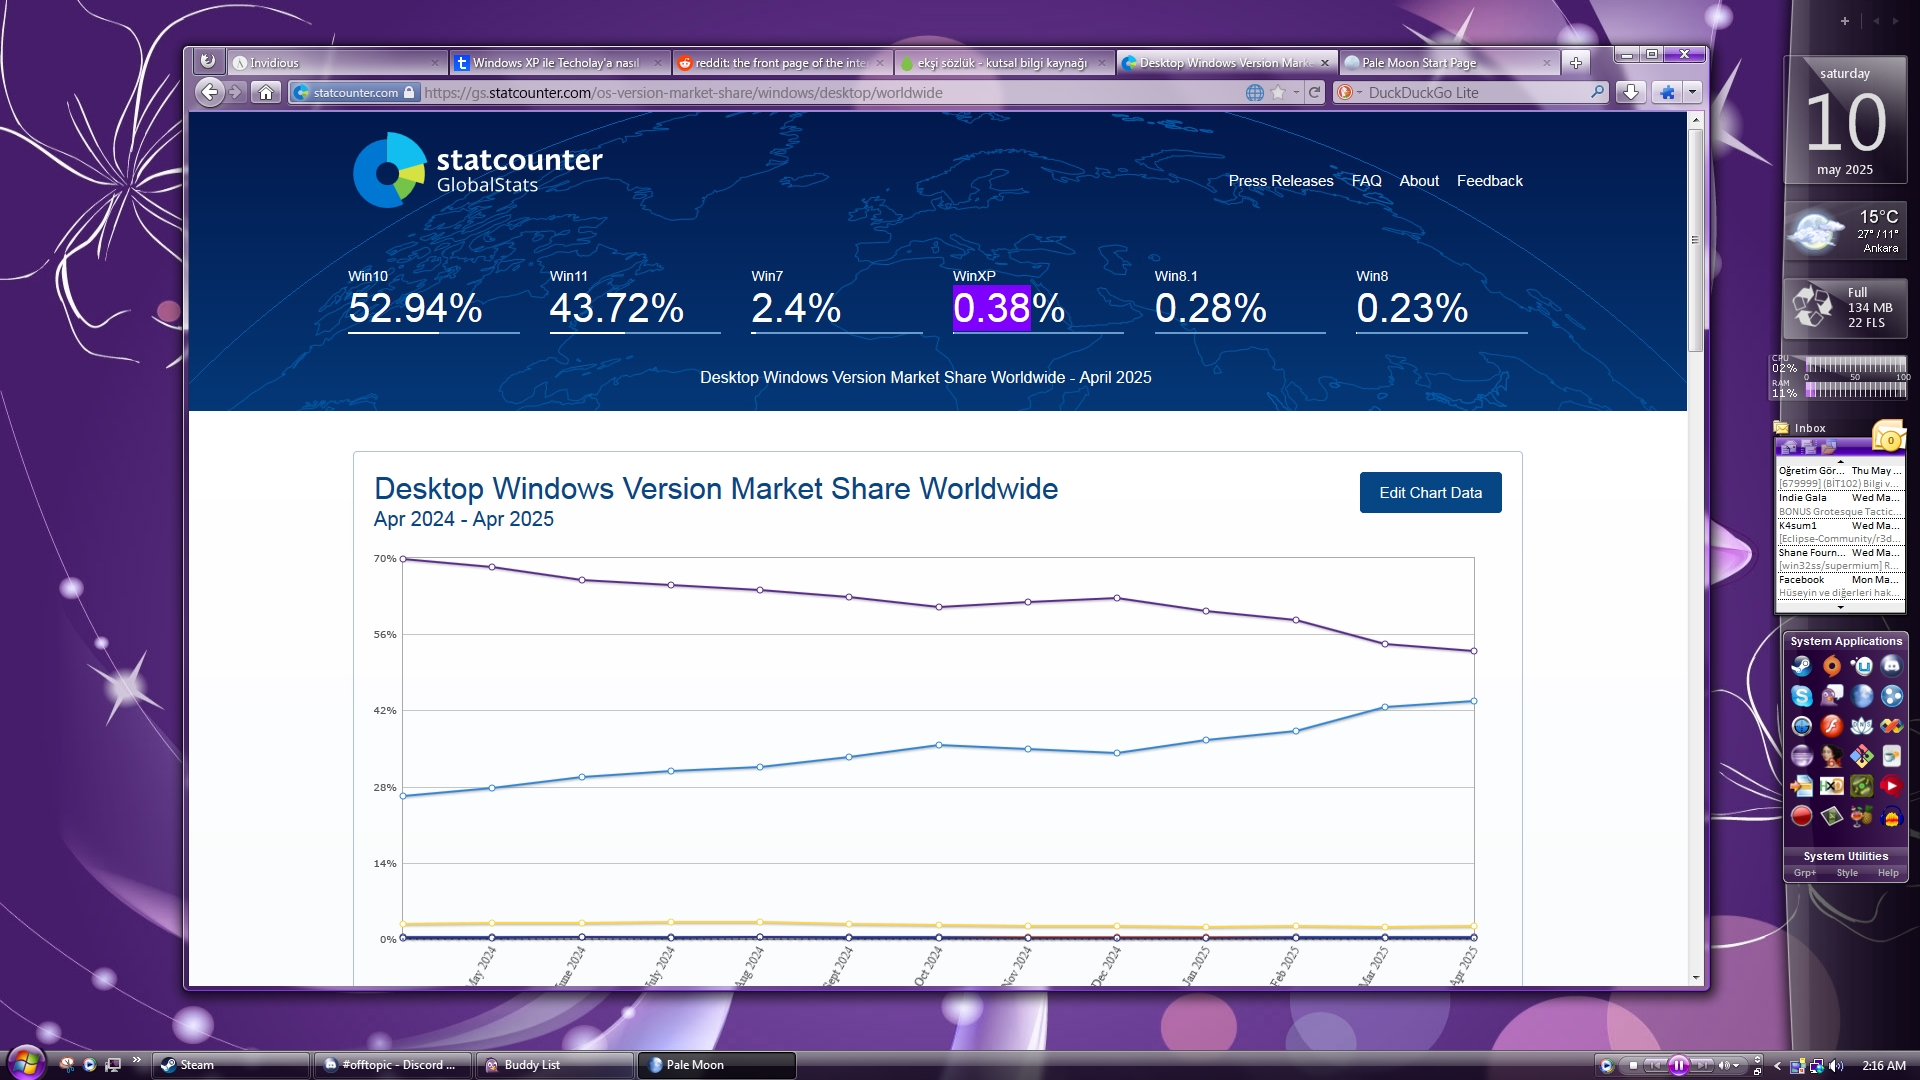Open the Facebook email in inbox gadget

1840,586
